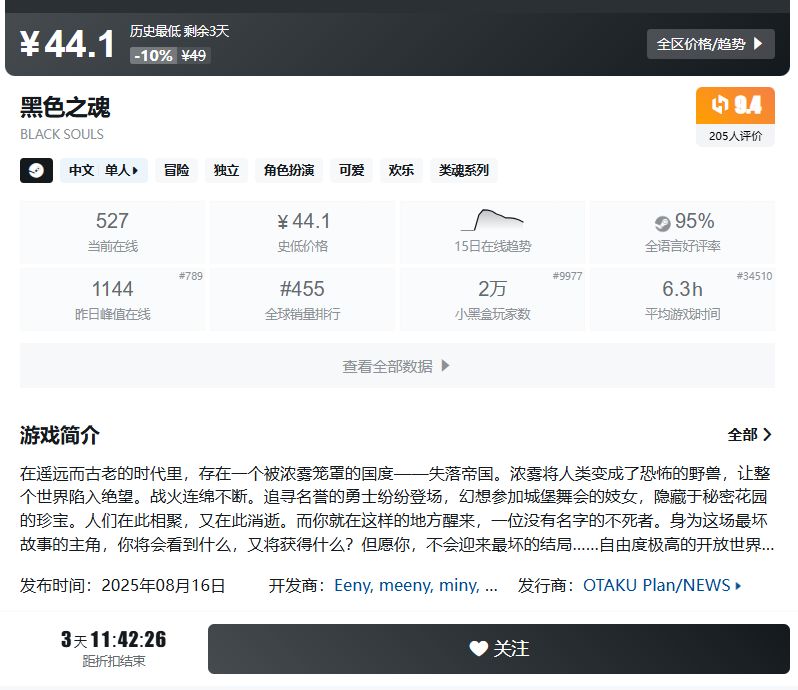Click the Steam platform icon tag
This screenshot has width=798, height=690.
coord(36,170)
